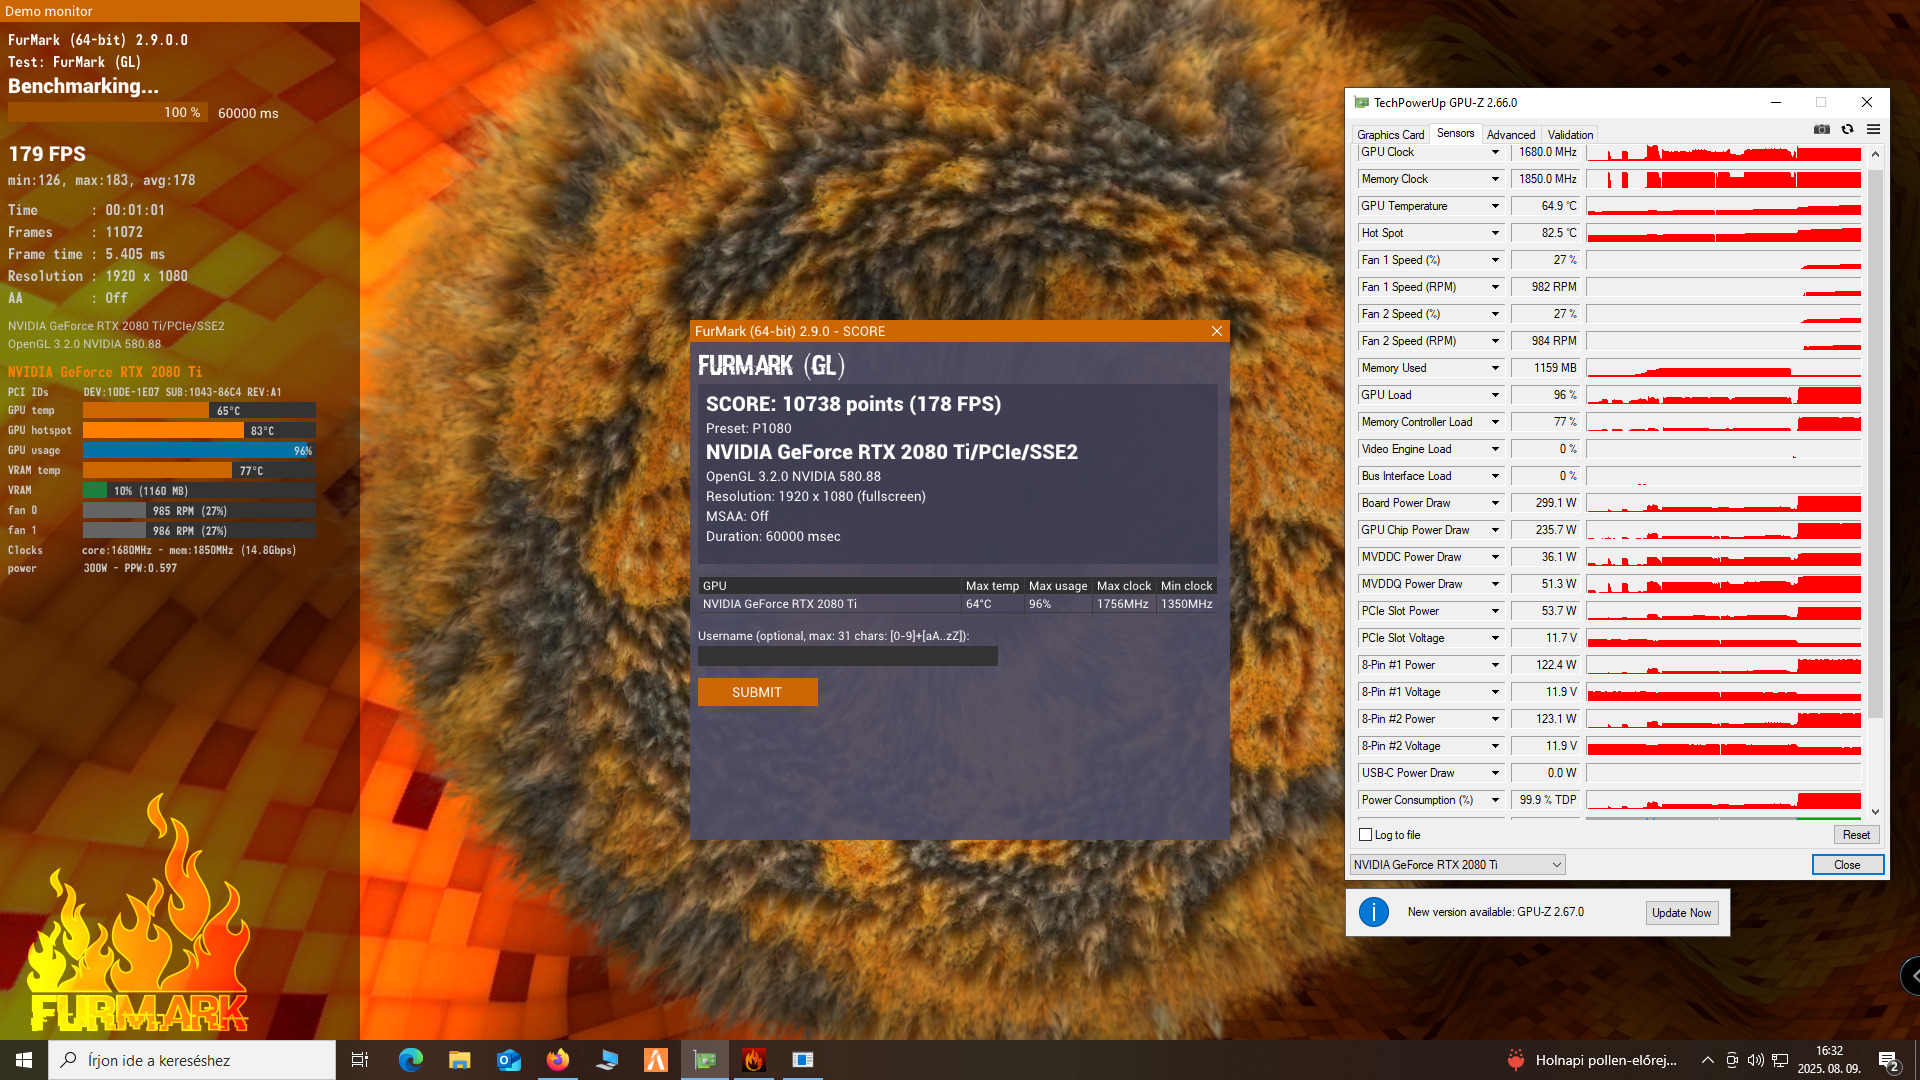Enable the Log to file checkbox

[1366, 835]
